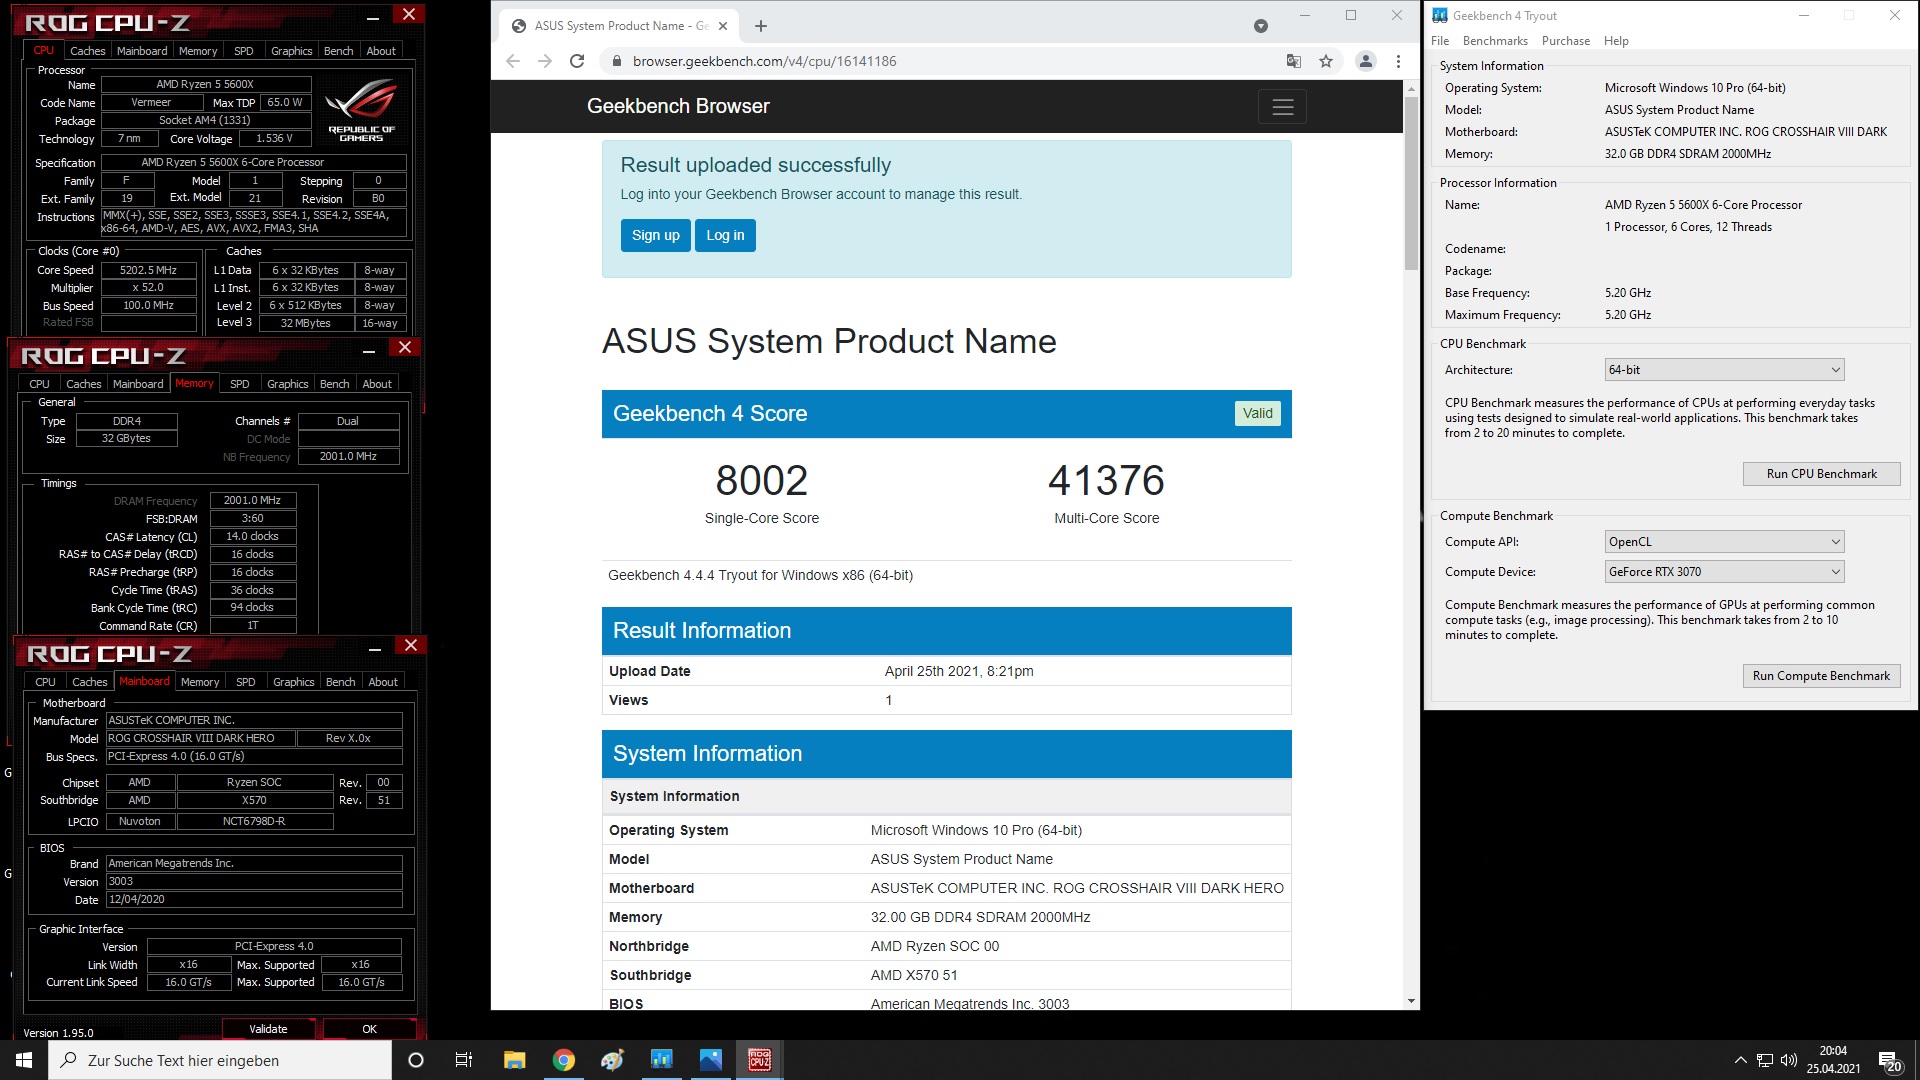Click OK button in CPU-Z
This screenshot has width=1920, height=1080.
(370, 1029)
